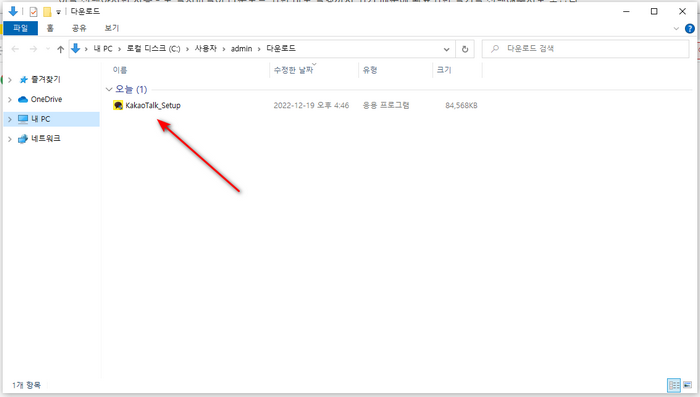Sort by 이름 column header
The image size is (700, 397).
pos(120,70)
